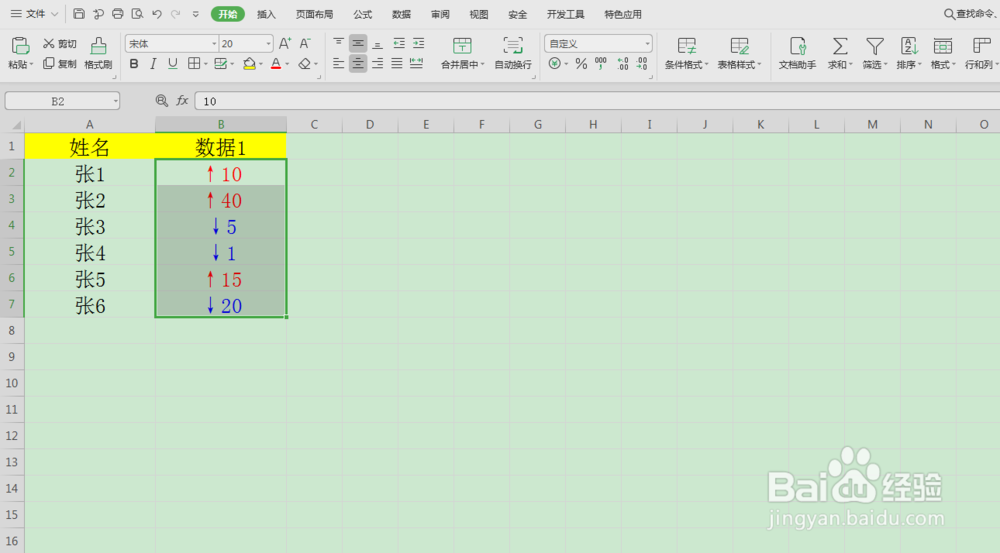The width and height of the screenshot is (1000, 553).
Task: Apply thousands separator style icon
Action: click(x=601, y=64)
